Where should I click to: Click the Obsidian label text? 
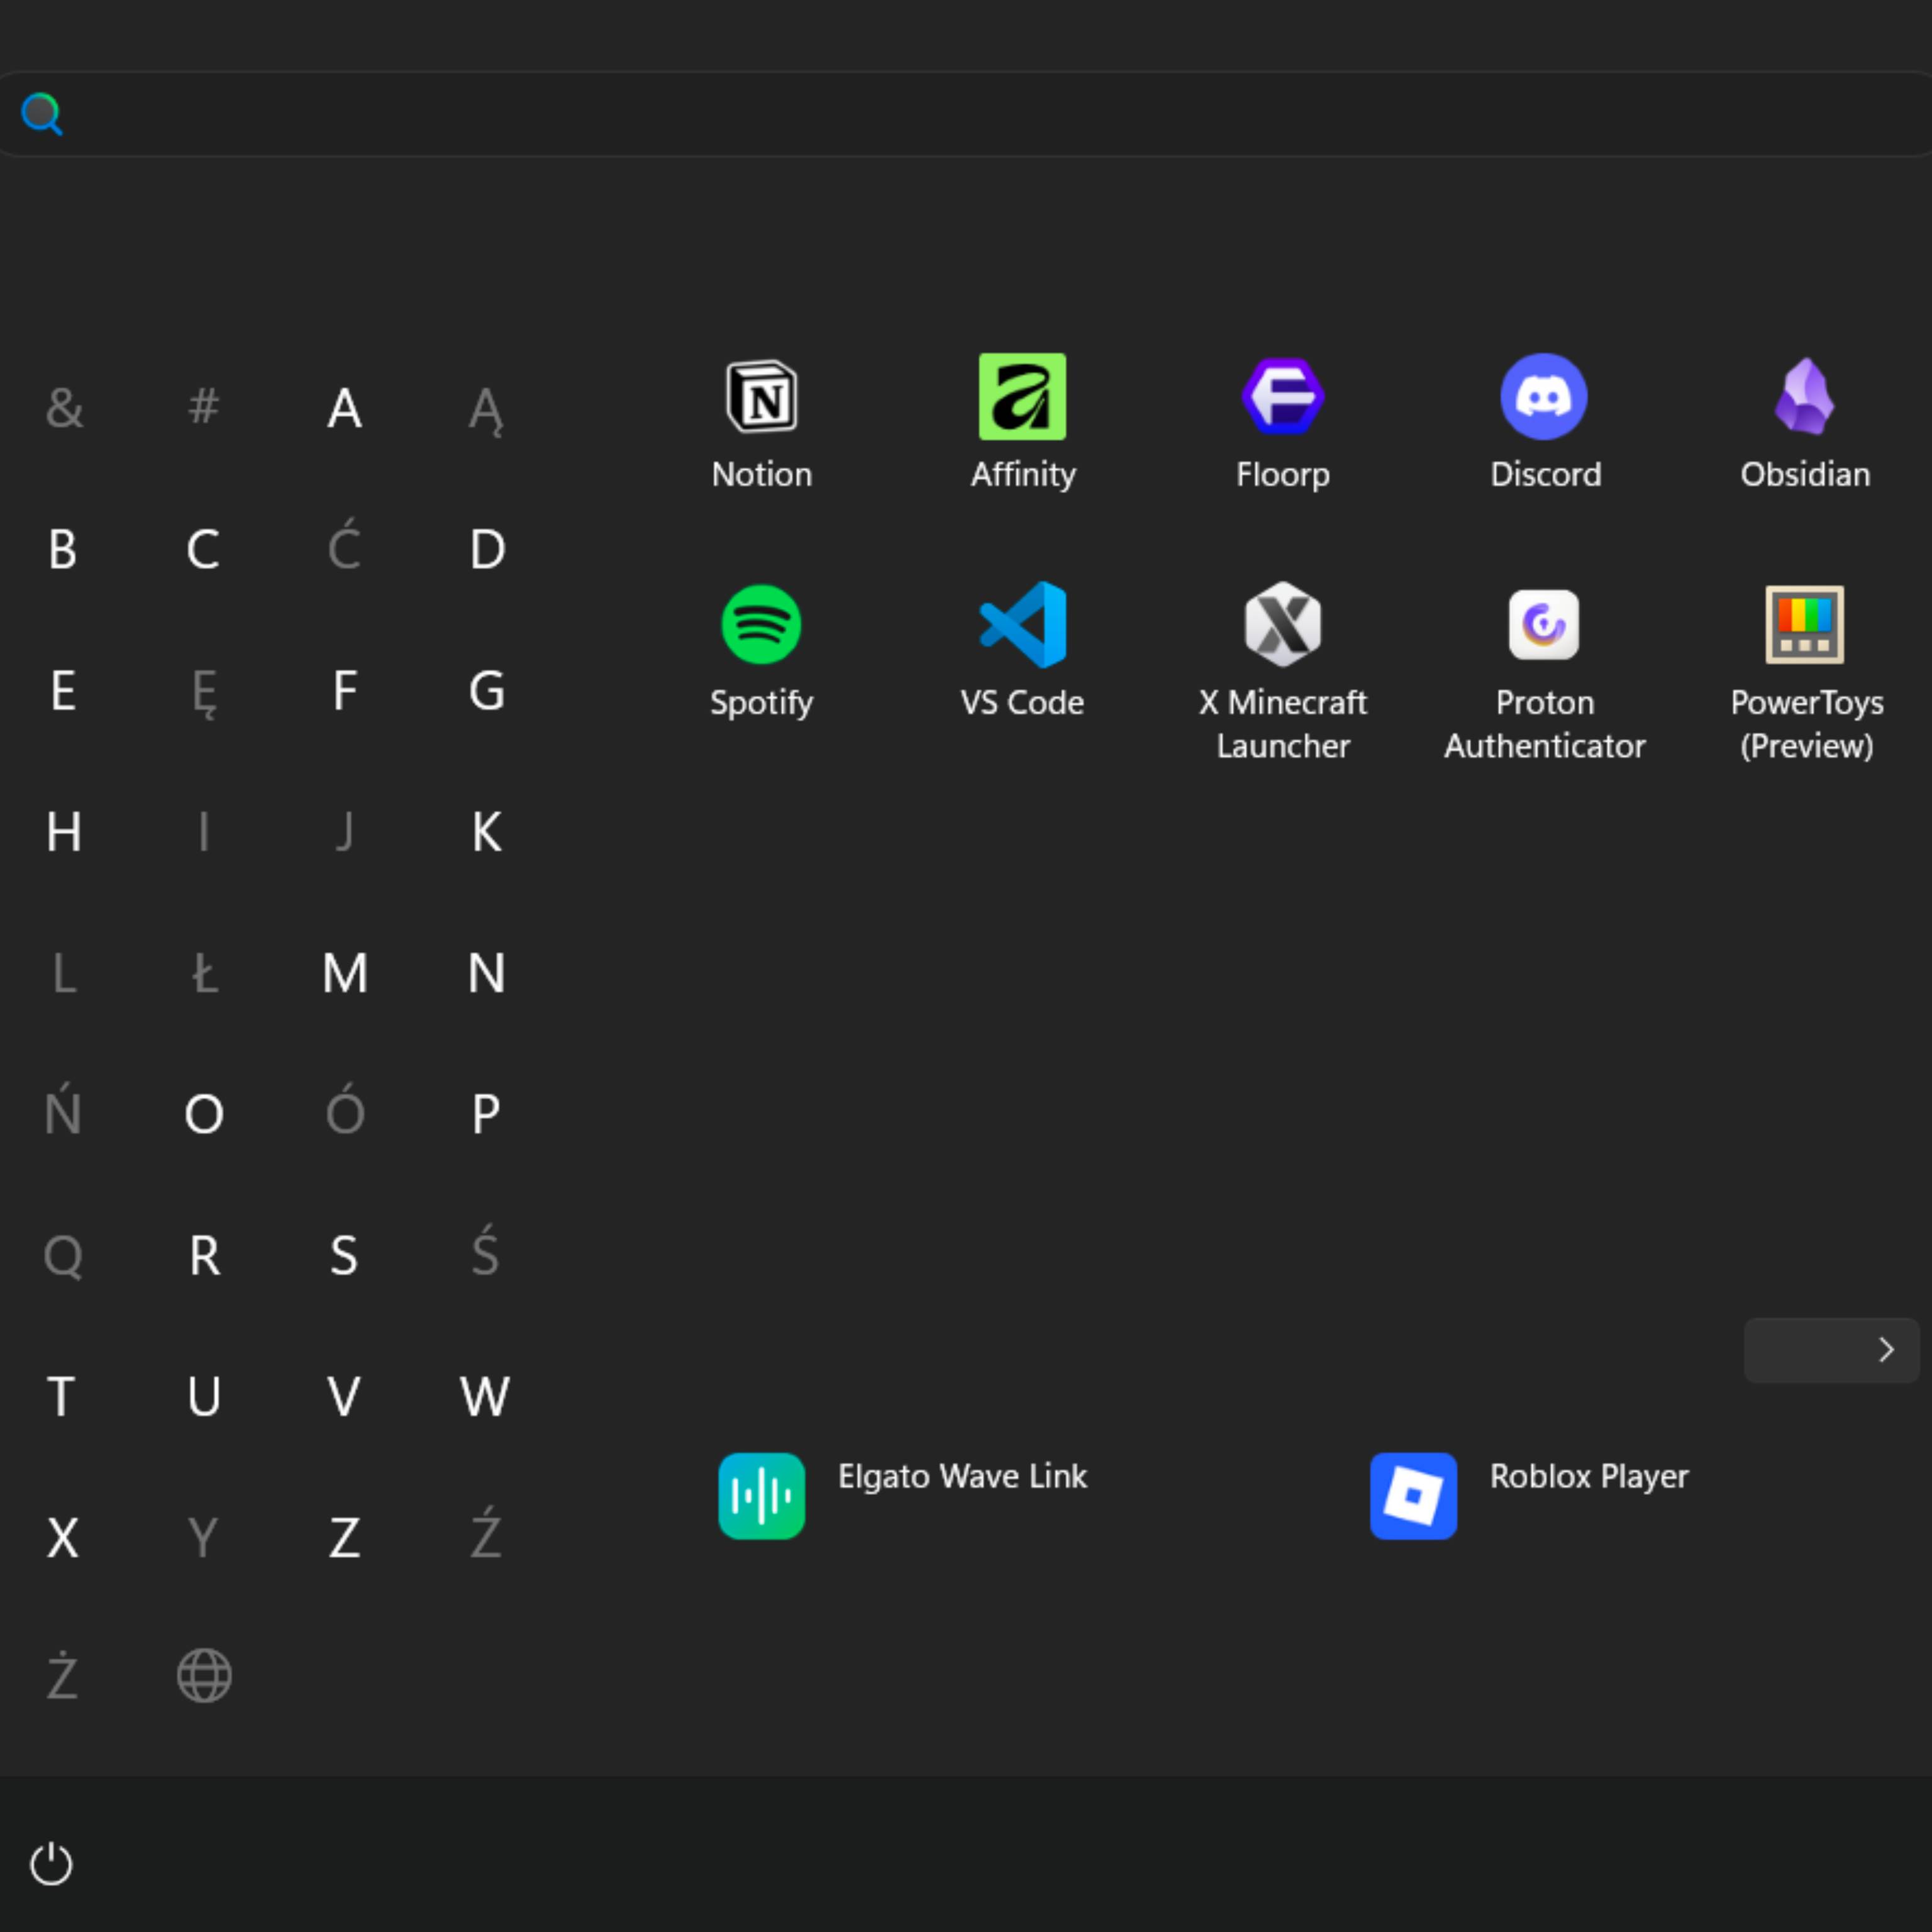(1805, 474)
